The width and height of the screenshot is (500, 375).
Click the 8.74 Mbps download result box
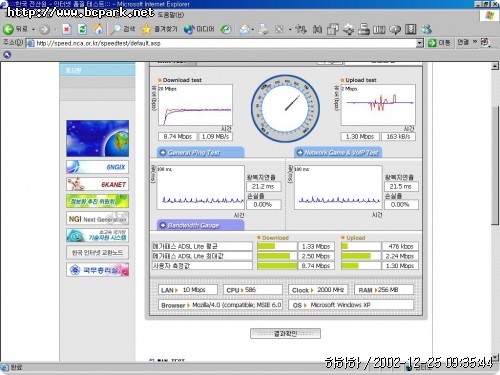point(178,137)
